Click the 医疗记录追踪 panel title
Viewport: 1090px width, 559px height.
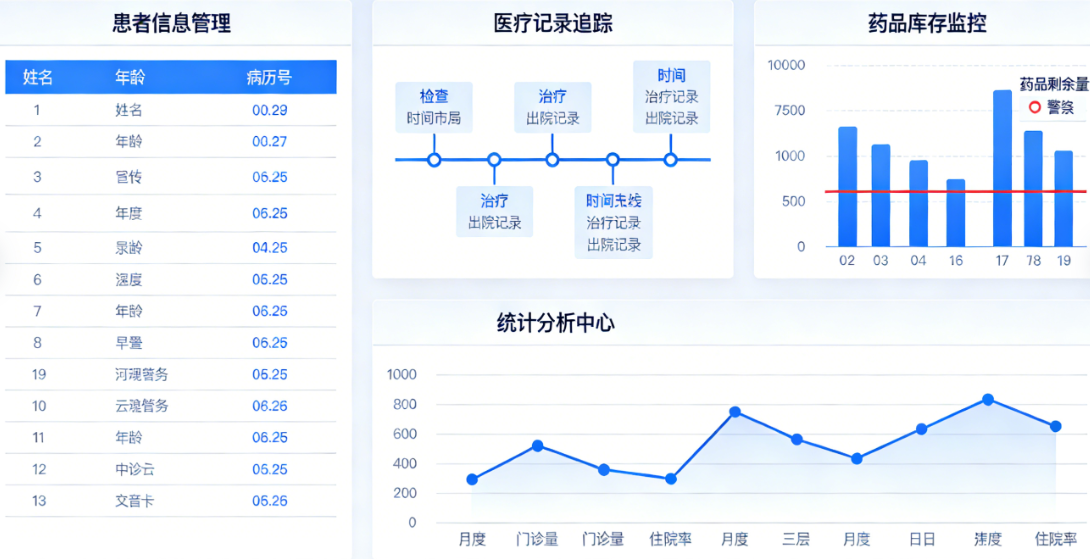click(x=553, y=23)
